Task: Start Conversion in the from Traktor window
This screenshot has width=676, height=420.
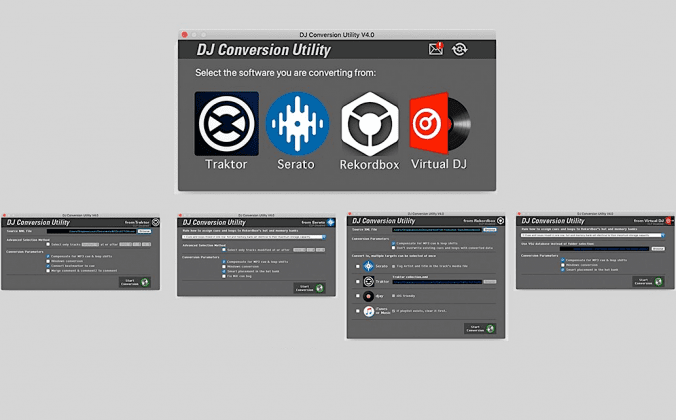Action: pyautogui.click(x=135, y=282)
